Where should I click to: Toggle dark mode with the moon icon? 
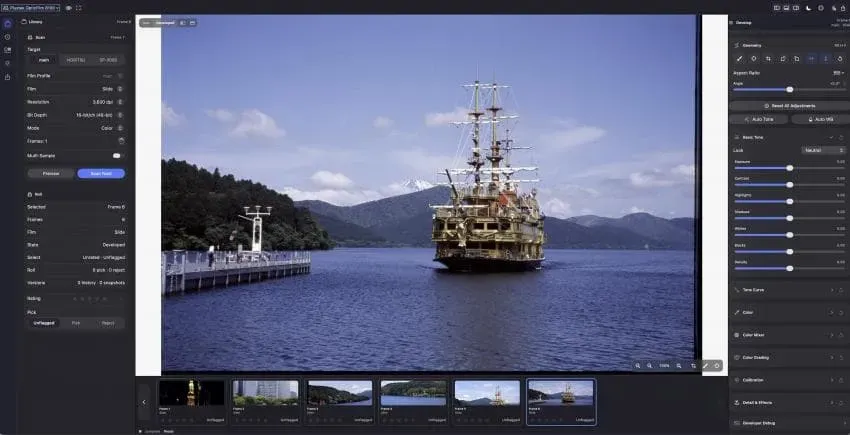(x=808, y=8)
